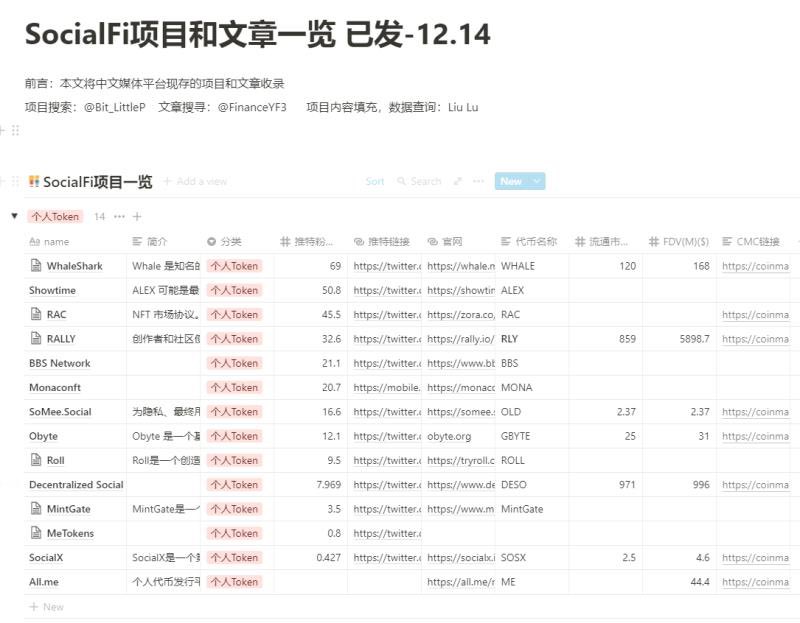The image size is (800, 623).
Task: Select FDV value 5898.7 cell
Action: pyautogui.click(x=679, y=339)
